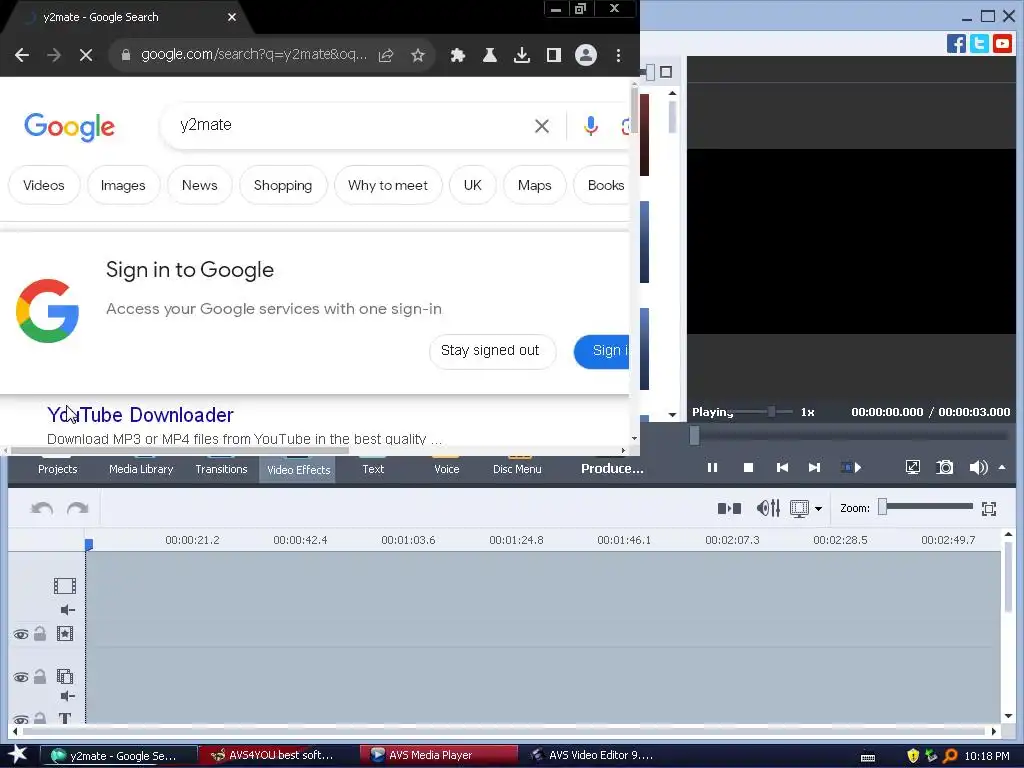The width and height of the screenshot is (1024, 768).
Task: Filter results by Images
Action: point(123,185)
